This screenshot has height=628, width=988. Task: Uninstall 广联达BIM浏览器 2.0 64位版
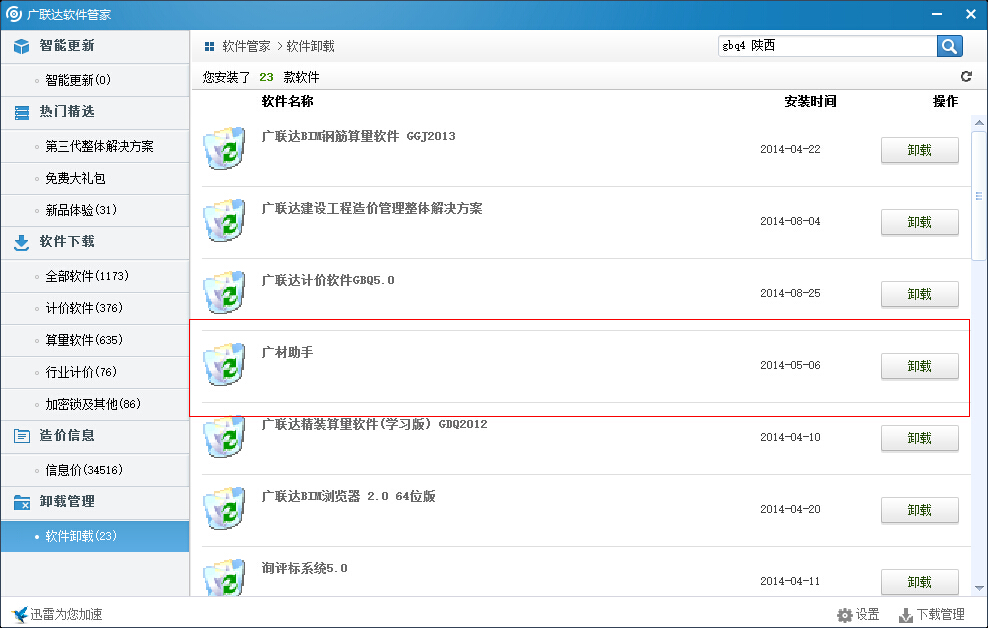(x=919, y=510)
